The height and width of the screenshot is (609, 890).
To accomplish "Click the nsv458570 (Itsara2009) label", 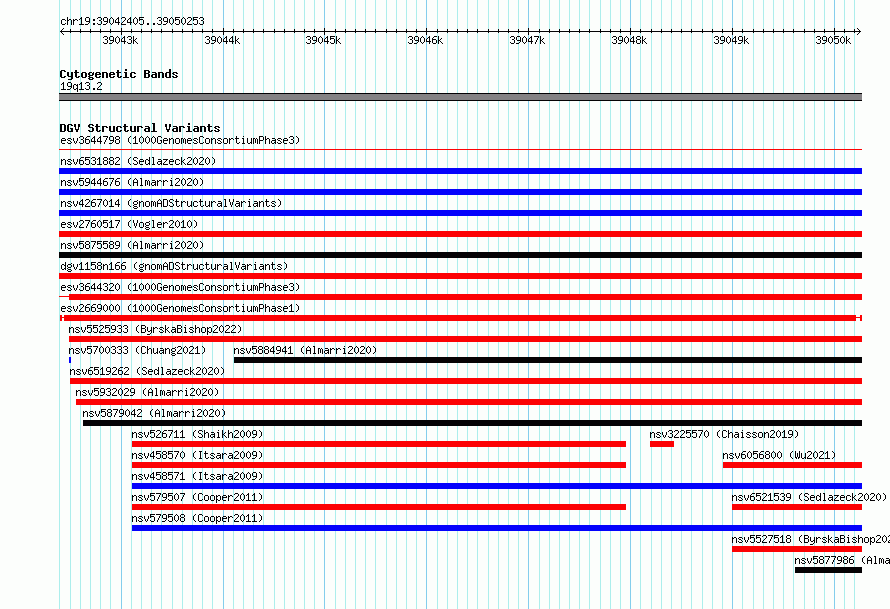I will (x=197, y=455).
